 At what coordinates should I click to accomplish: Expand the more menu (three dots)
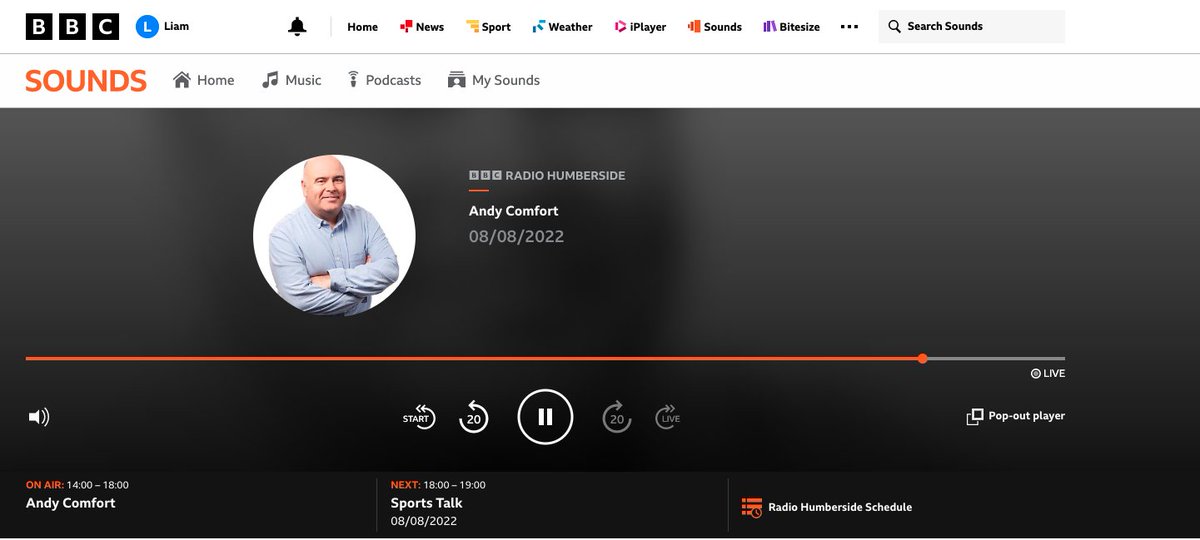coord(849,27)
